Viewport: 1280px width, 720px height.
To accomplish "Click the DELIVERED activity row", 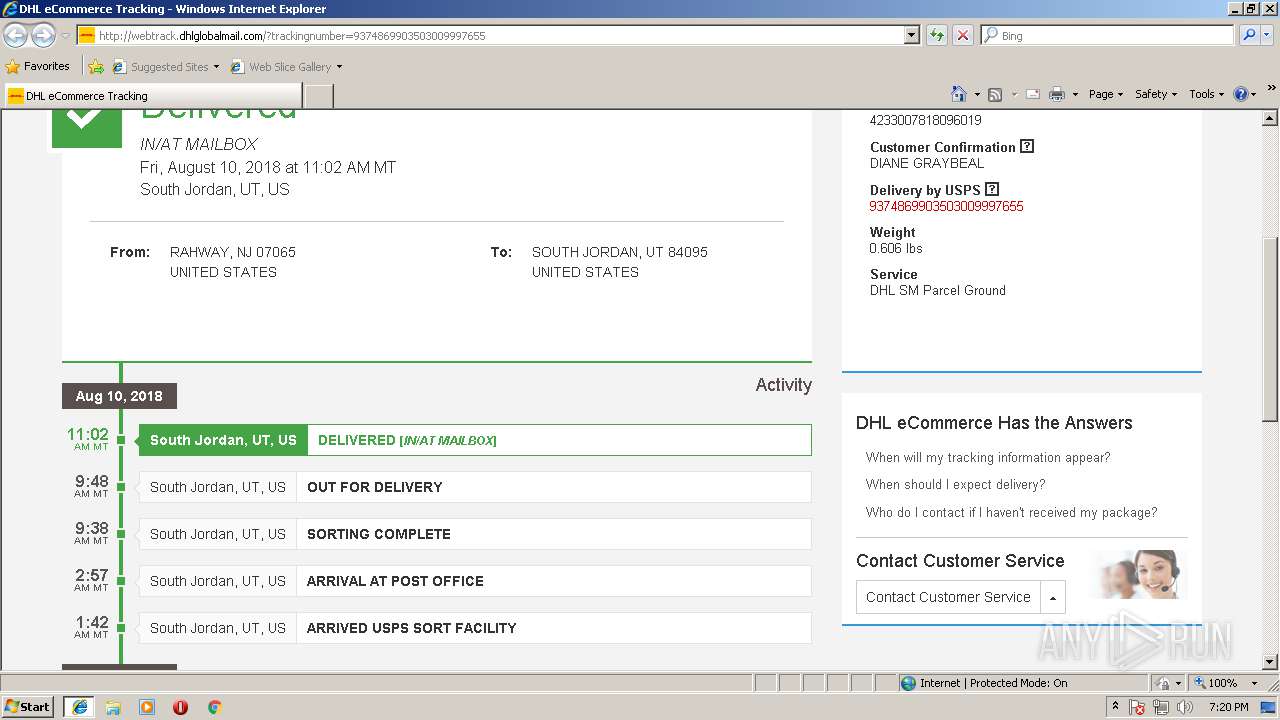I will [x=475, y=440].
